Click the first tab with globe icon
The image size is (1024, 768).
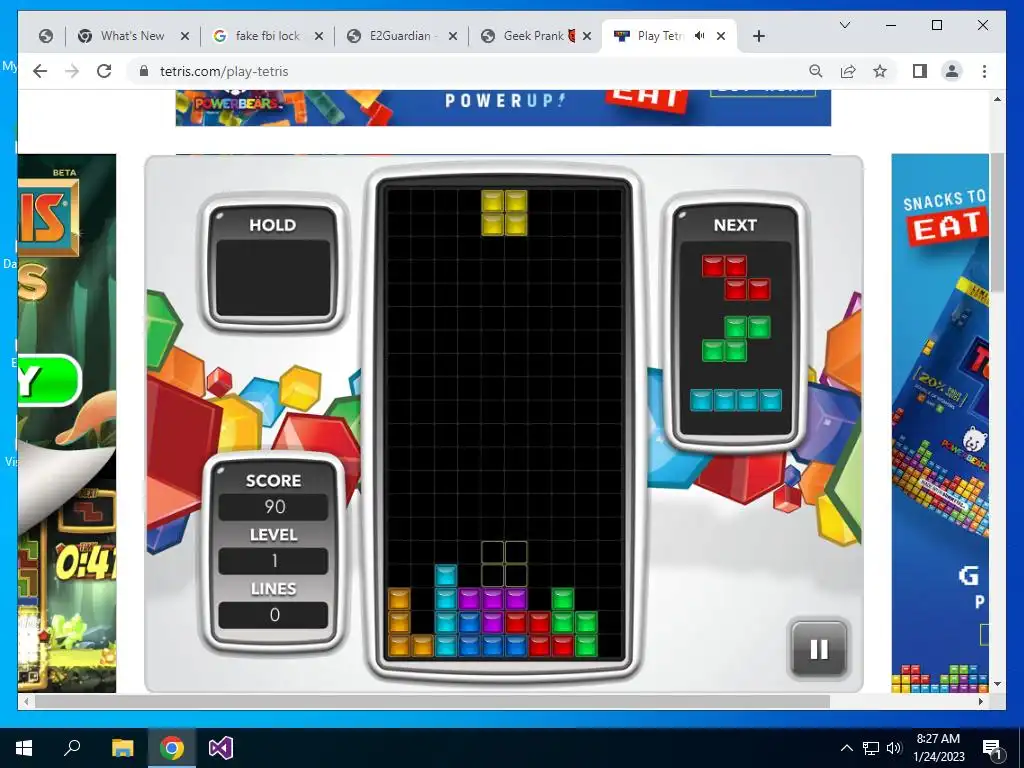click(46, 36)
